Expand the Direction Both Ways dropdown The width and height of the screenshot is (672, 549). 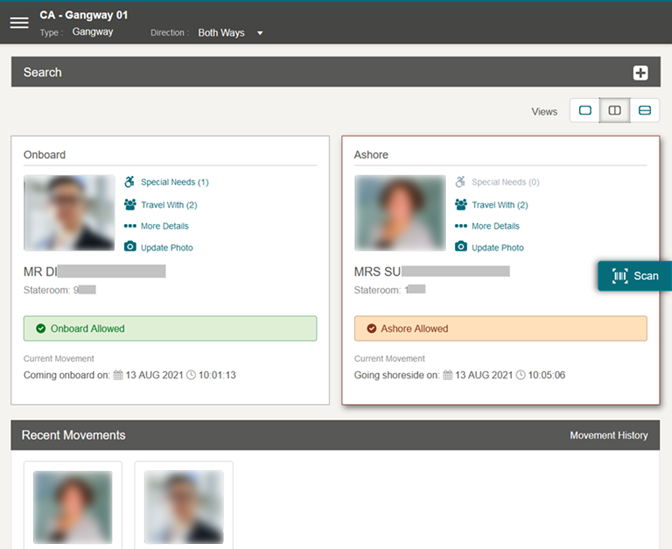(231, 33)
